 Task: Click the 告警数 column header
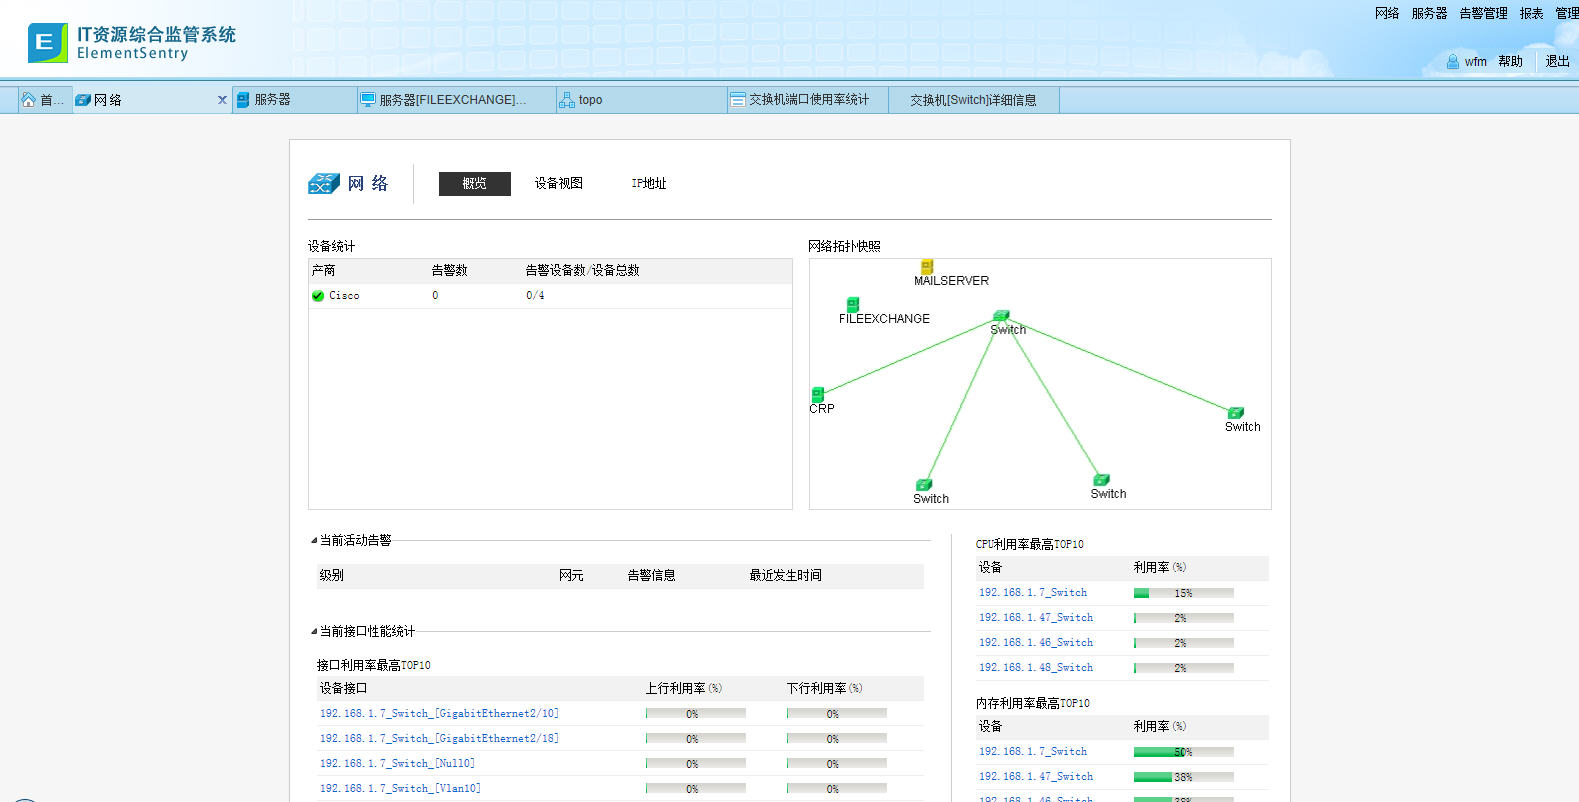tap(449, 271)
